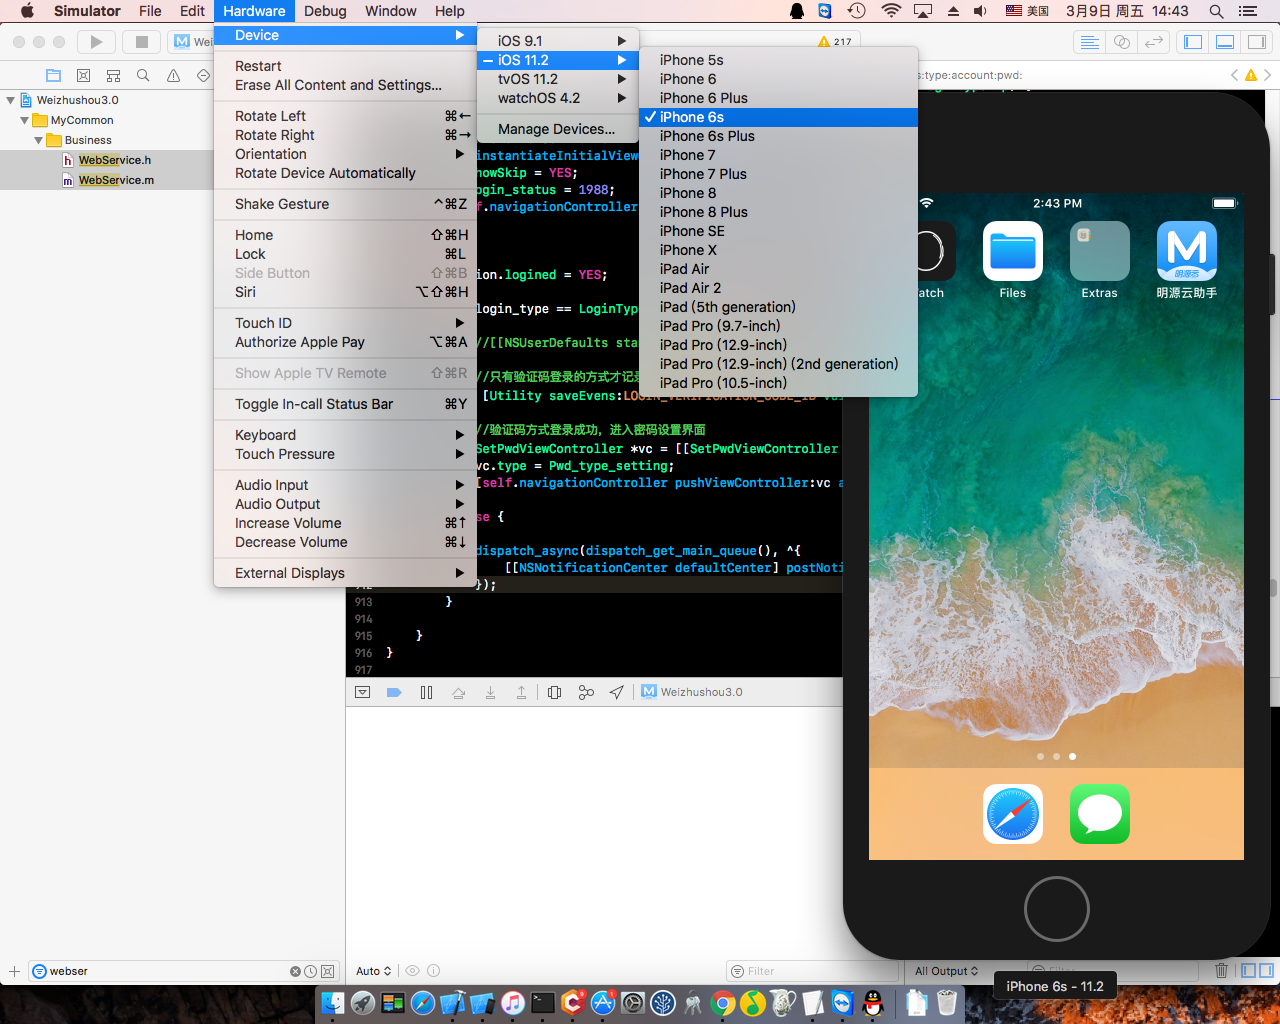Collapse the MyCommon folder
This screenshot has height=1024, width=1280.
click(24, 120)
